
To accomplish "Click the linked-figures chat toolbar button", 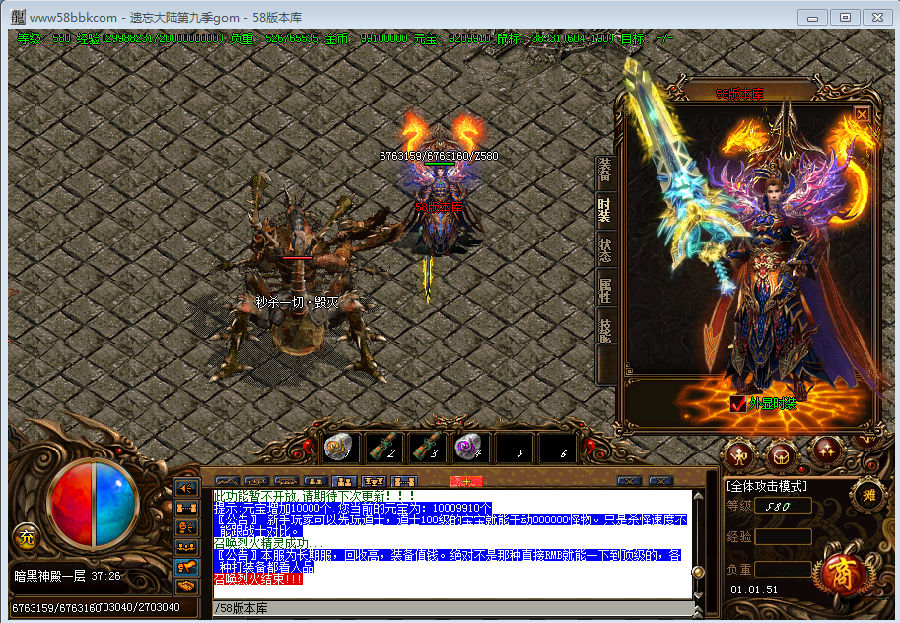I will [x=404, y=481].
